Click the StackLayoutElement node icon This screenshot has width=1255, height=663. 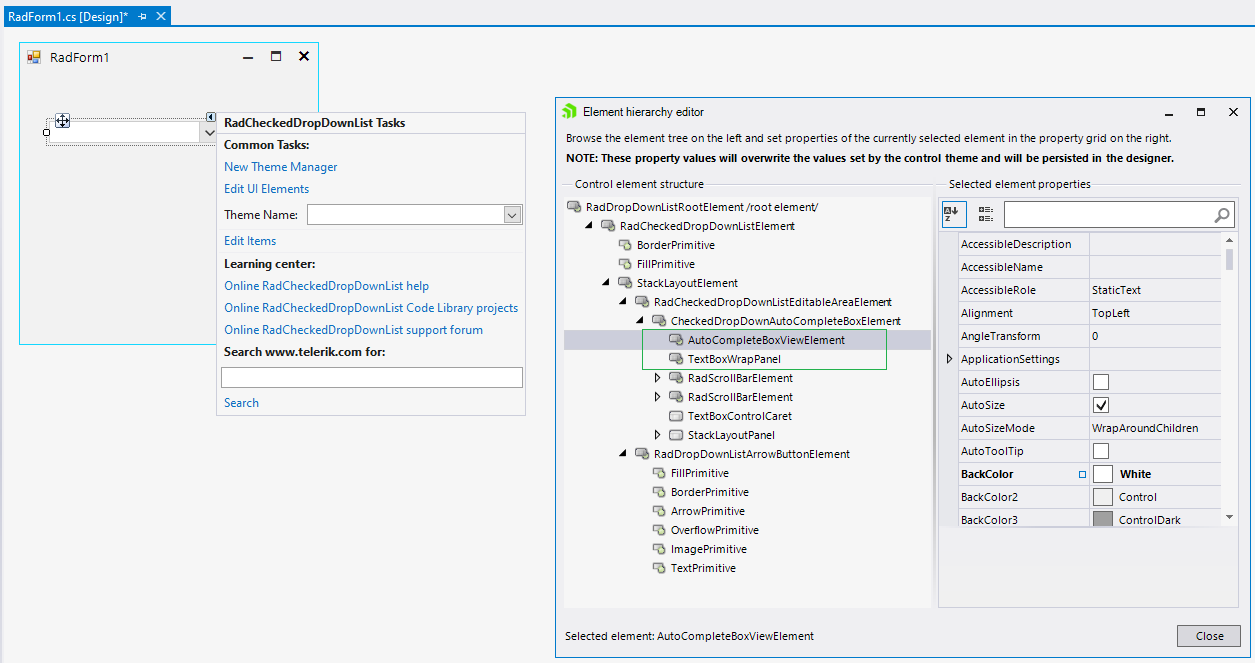coord(625,283)
